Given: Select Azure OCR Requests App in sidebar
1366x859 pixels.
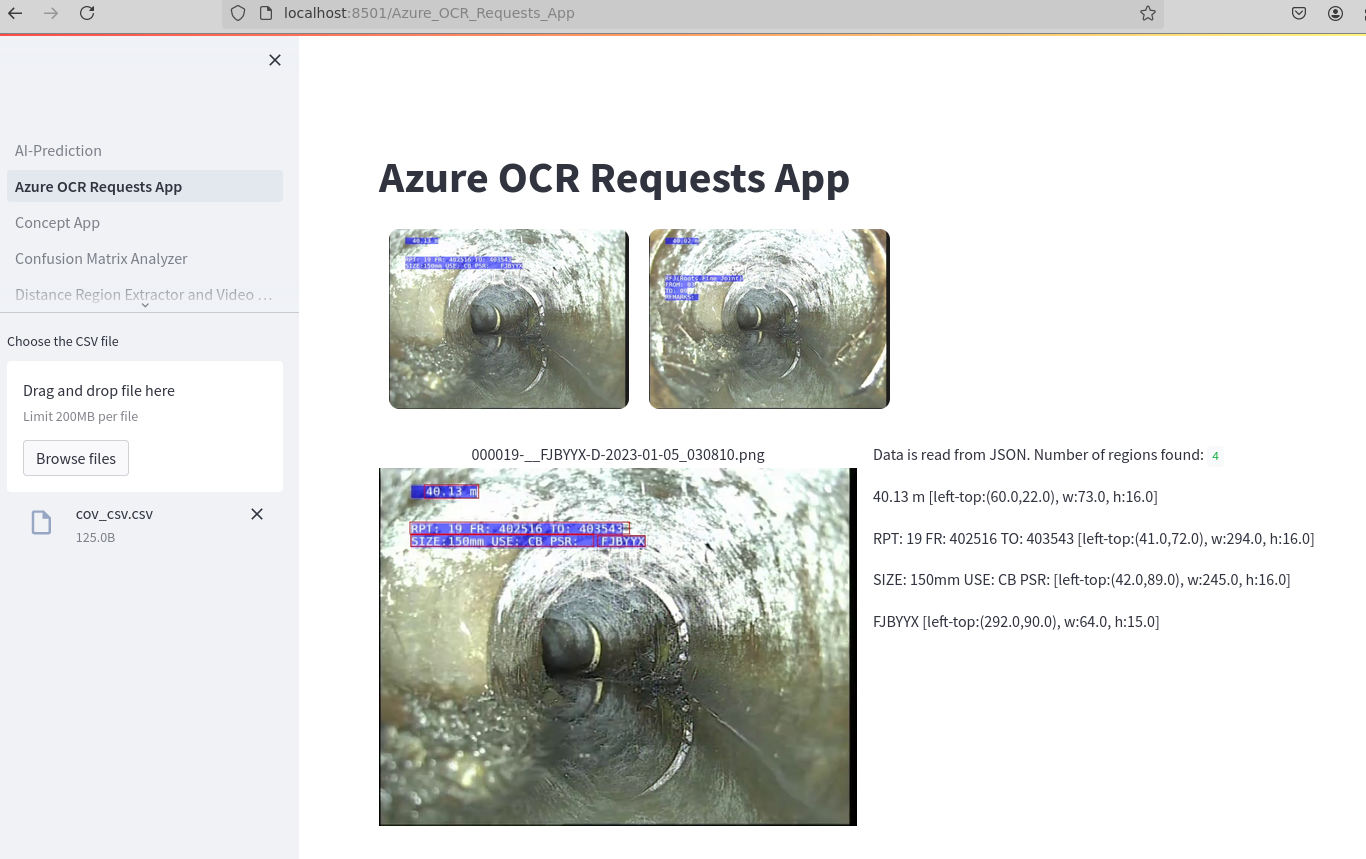Looking at the screenshot, I should [145, 186].
